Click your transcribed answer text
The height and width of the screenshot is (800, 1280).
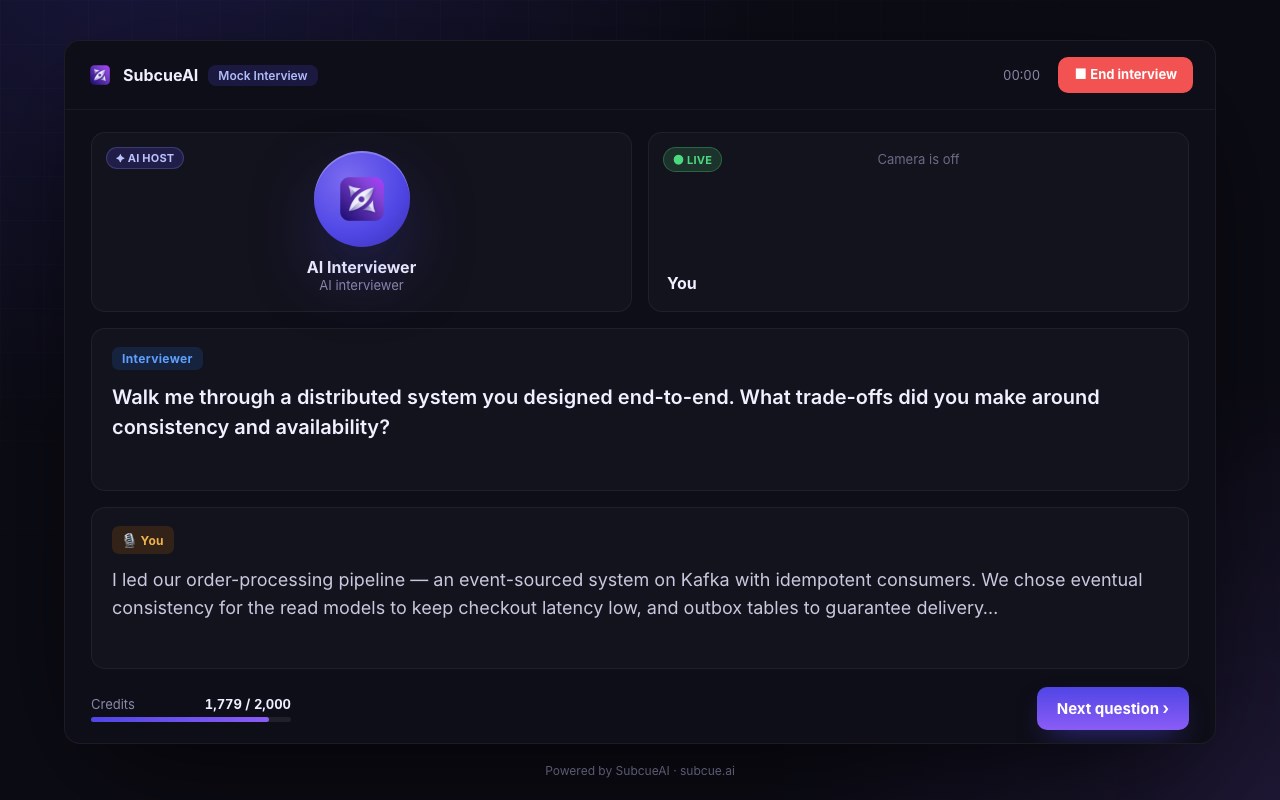(x=627, y=594)
